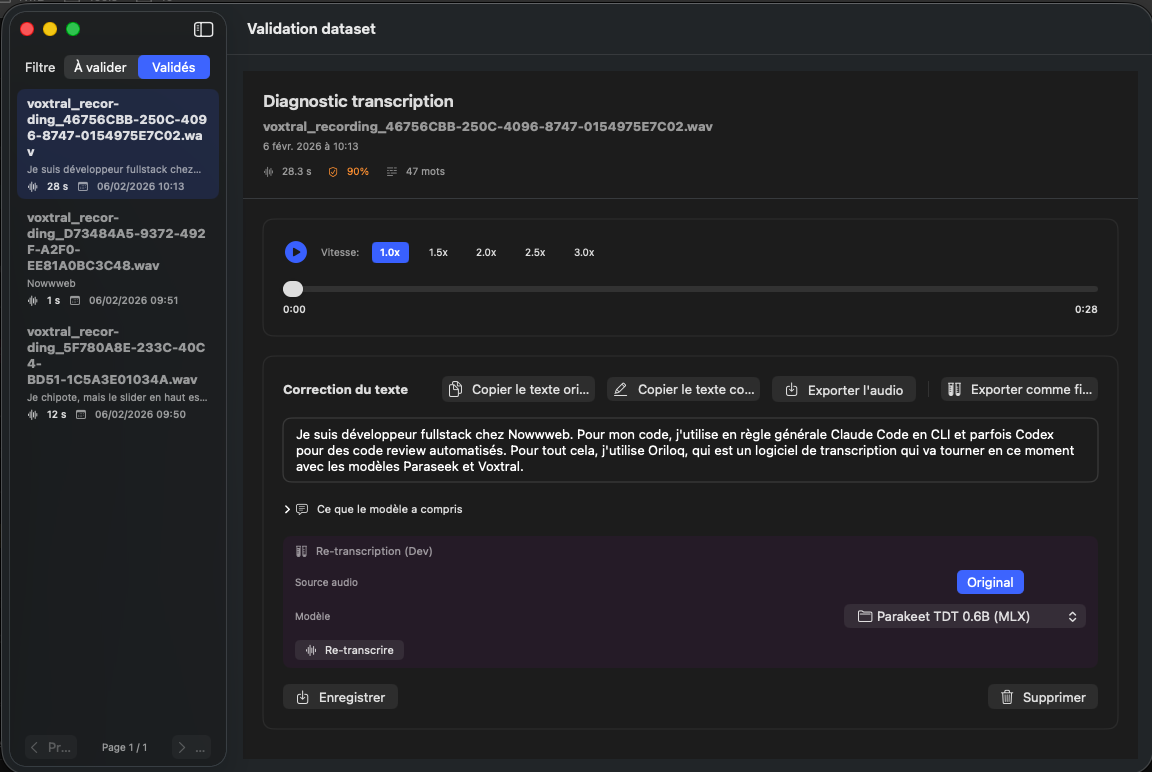This screenshot has width=1152, height=772.
Task: Switch to the 'Validés' filter tab
Action: pos(173,68)
